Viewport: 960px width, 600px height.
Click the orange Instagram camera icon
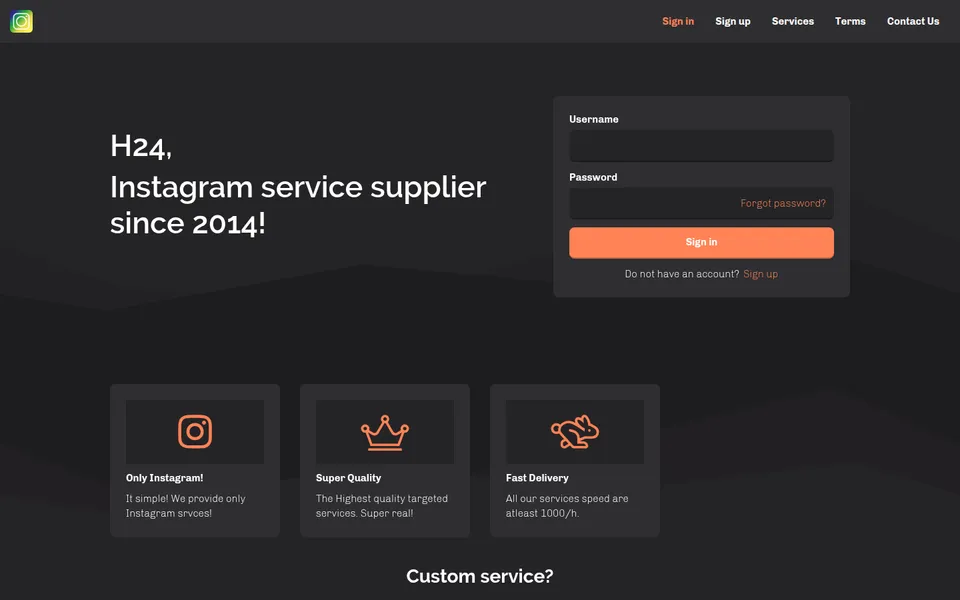195,432
